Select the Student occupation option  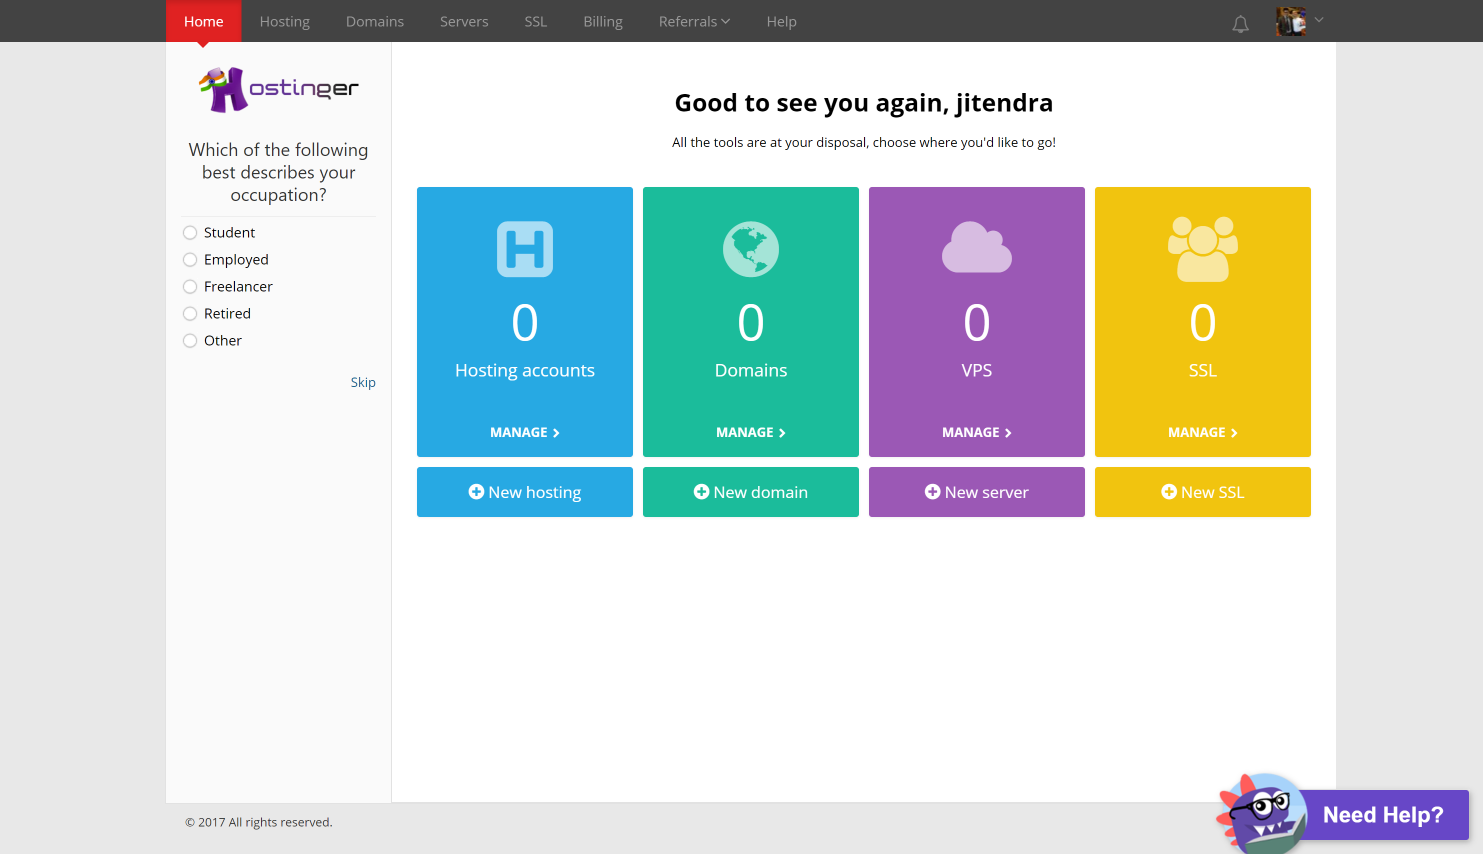190,232
